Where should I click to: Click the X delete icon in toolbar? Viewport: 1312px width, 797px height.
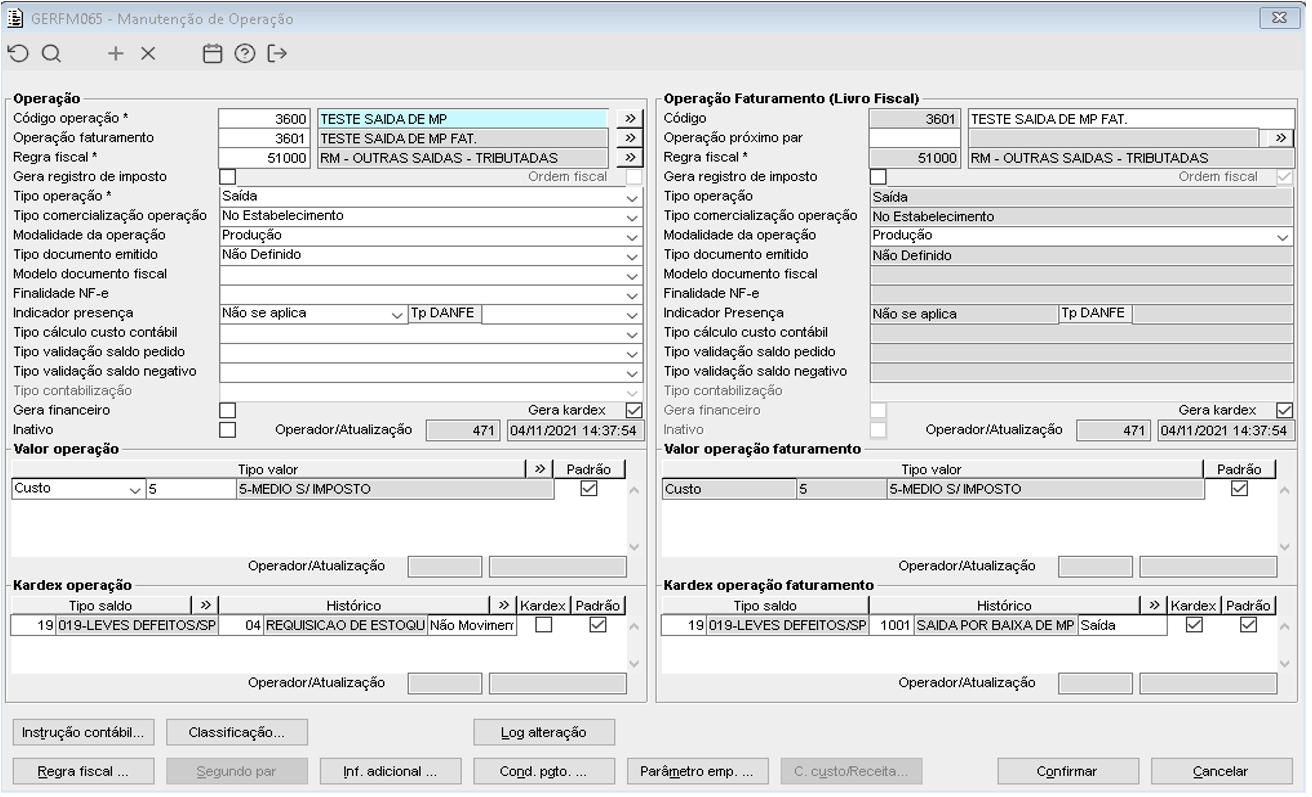tap(148, 54)
